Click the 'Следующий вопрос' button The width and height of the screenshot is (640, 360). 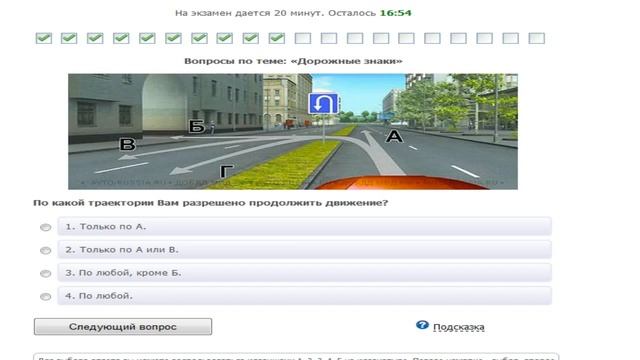pos(123,327)
